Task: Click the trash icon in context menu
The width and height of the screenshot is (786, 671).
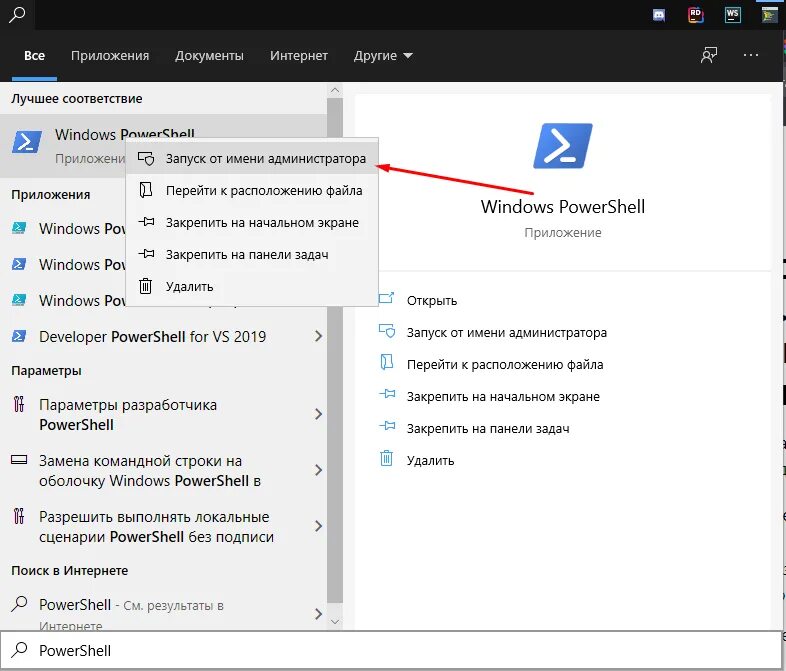Action: tap(145, 286)
